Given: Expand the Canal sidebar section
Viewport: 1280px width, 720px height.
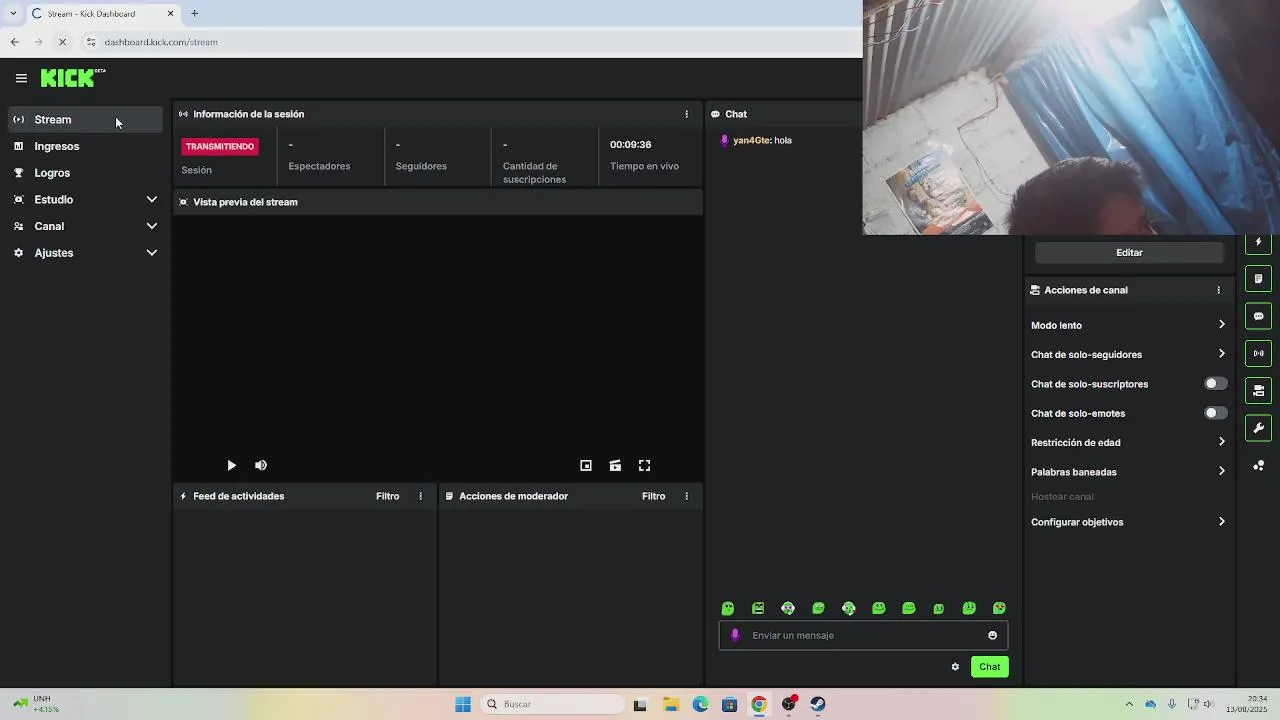Looking at the screenshot, I should (x=85, y=226).
